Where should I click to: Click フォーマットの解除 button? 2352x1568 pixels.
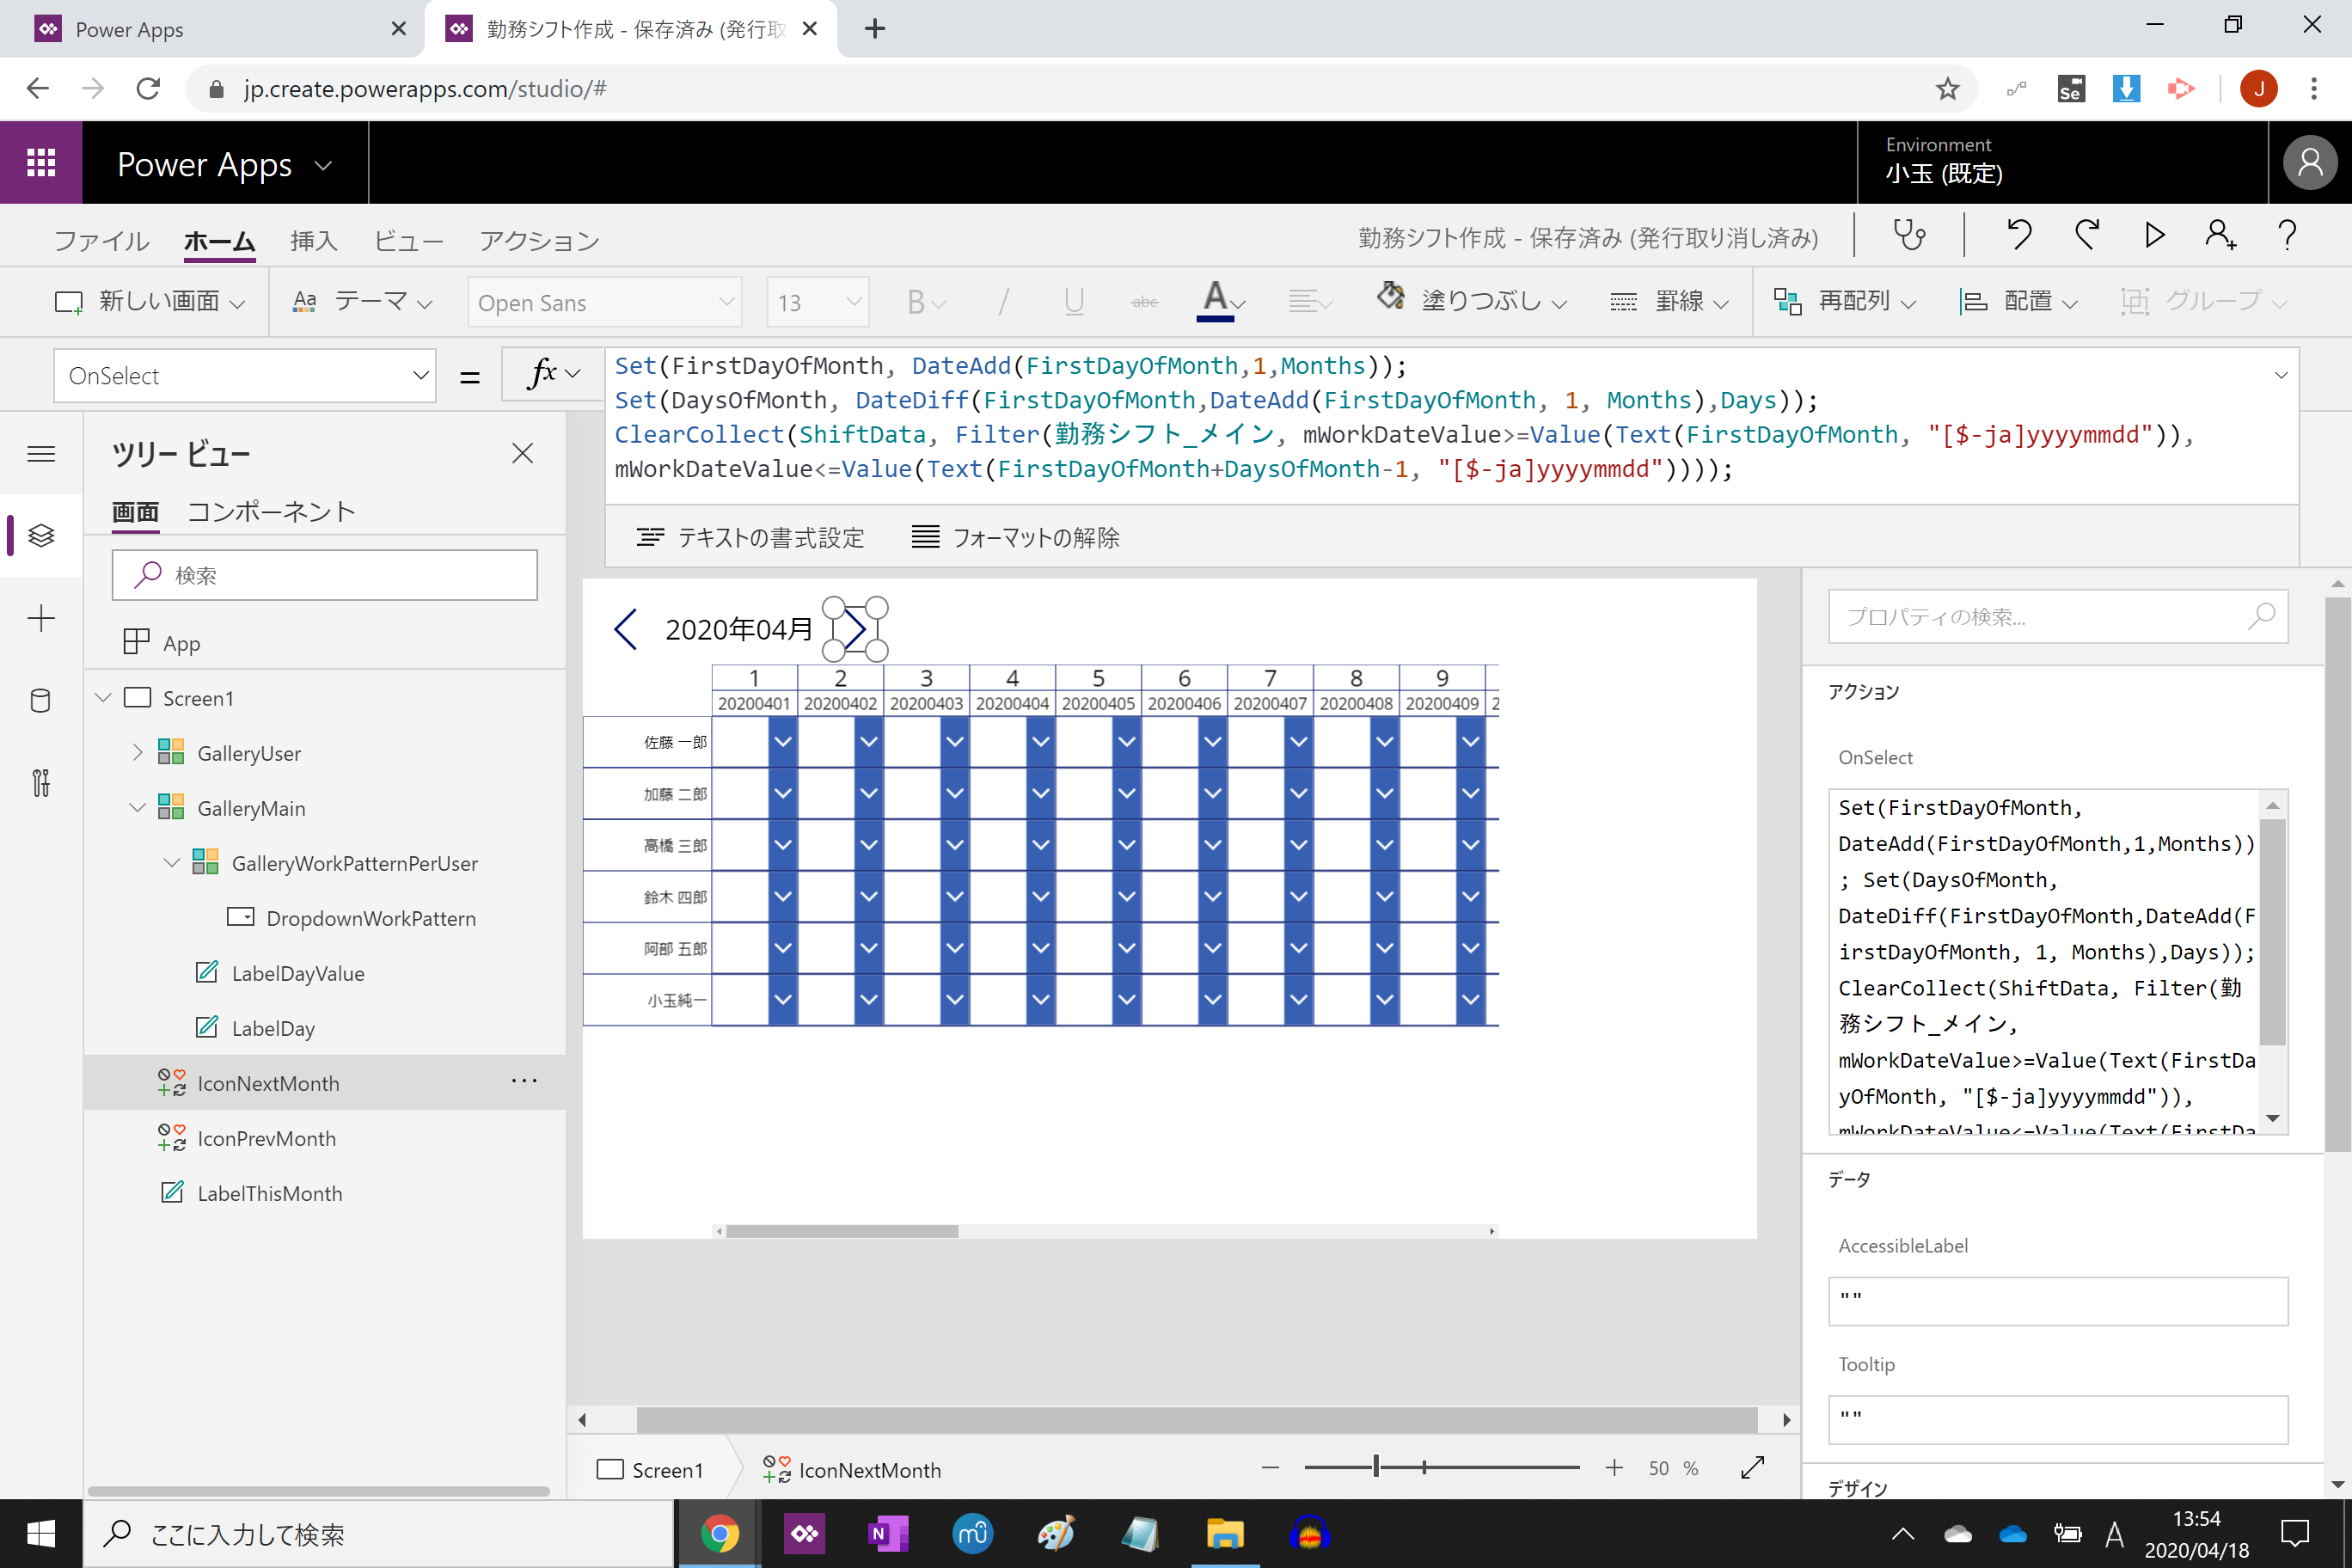coord(1015,538)
